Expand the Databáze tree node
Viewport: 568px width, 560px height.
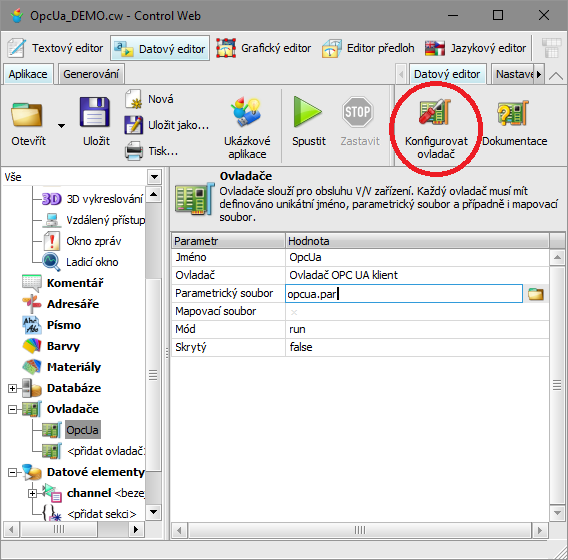click(12, 388)
